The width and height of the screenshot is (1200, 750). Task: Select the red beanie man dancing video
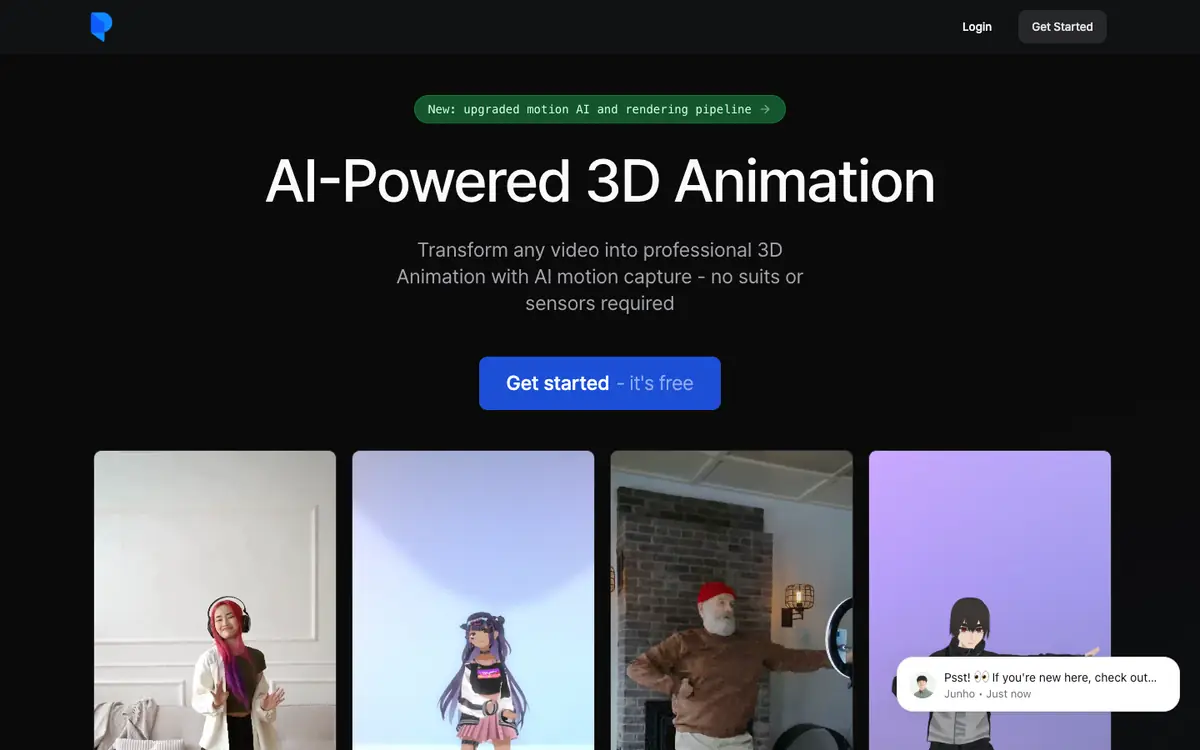(732, 600)
